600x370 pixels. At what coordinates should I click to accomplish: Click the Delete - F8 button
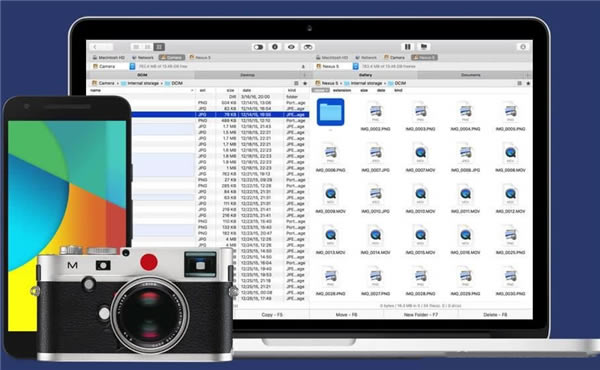495,315
